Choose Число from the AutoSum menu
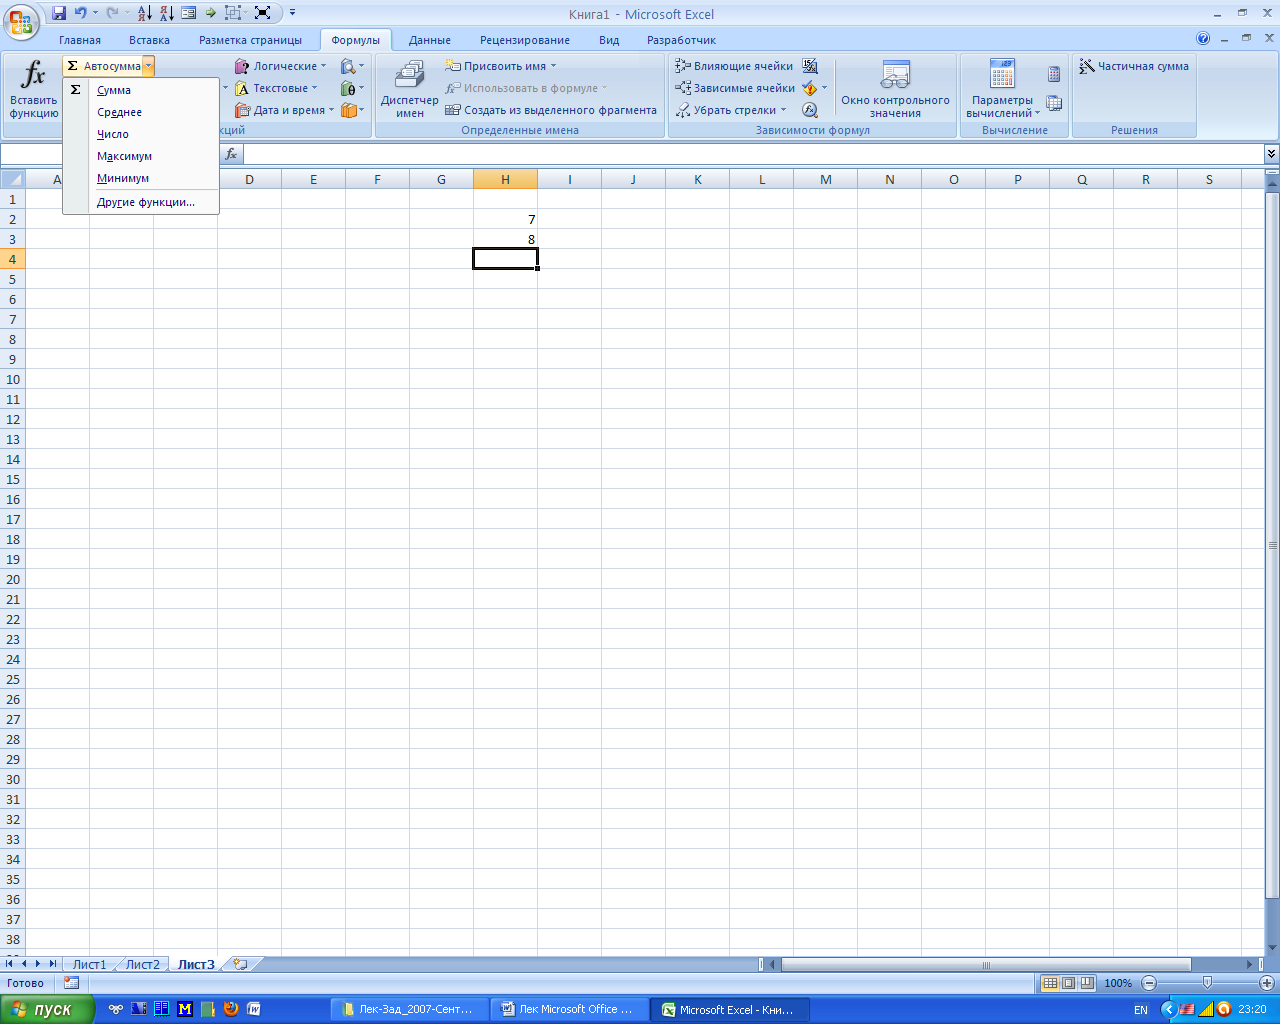The width and height of the screenshot is (1280, 1024). 140,134
